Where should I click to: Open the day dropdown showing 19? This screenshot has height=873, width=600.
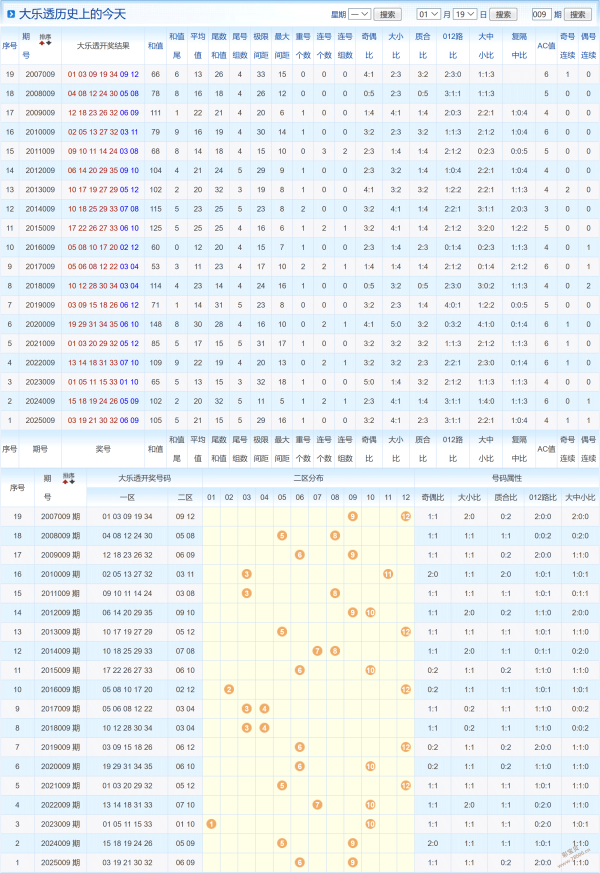[x=465, y=15]
